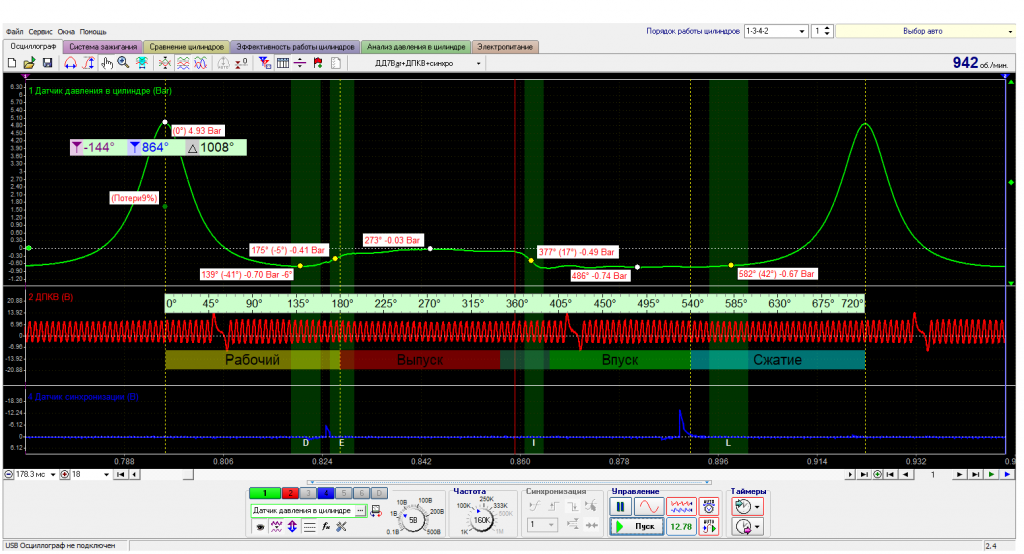Click the 12.78 voltage readout button
The height and width of the screenshot is (554, 1024).
(681, 527)
